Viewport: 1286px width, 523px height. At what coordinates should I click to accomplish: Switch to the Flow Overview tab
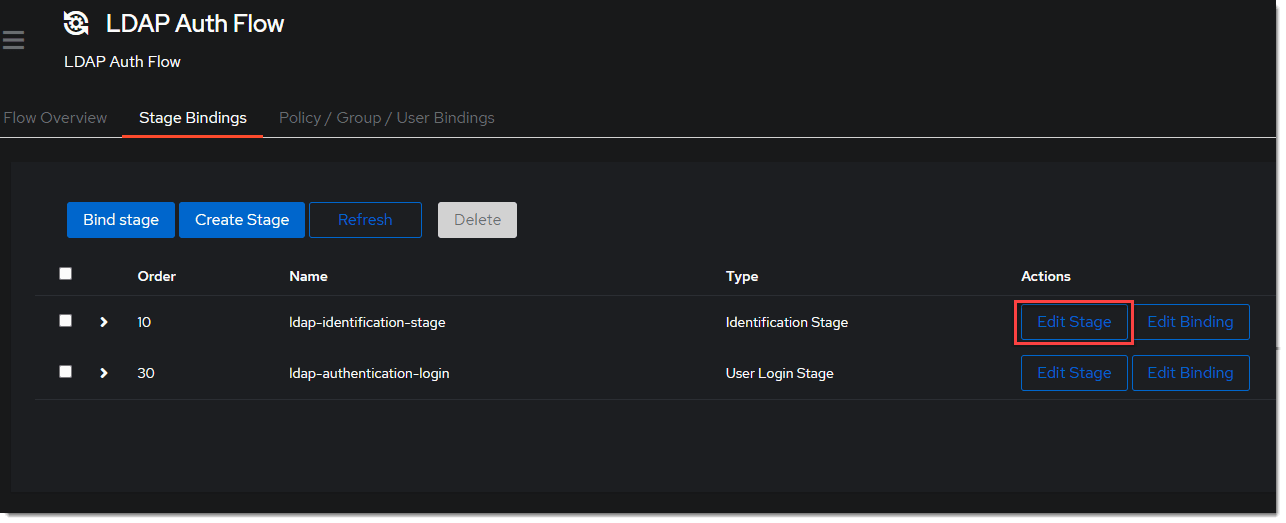click(55, 118)
